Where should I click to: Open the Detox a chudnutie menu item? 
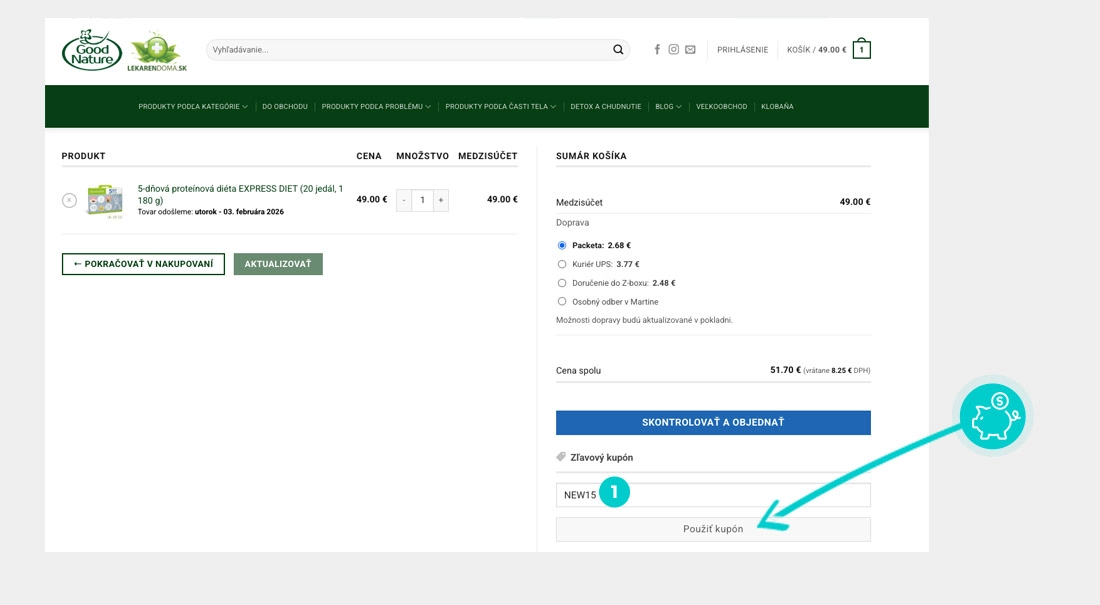click(605, 107)
